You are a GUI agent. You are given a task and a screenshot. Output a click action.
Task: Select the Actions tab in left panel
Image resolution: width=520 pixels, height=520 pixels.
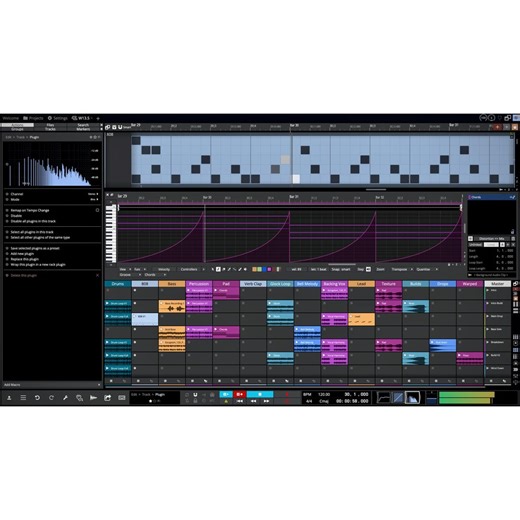click(x=17, y=125)
